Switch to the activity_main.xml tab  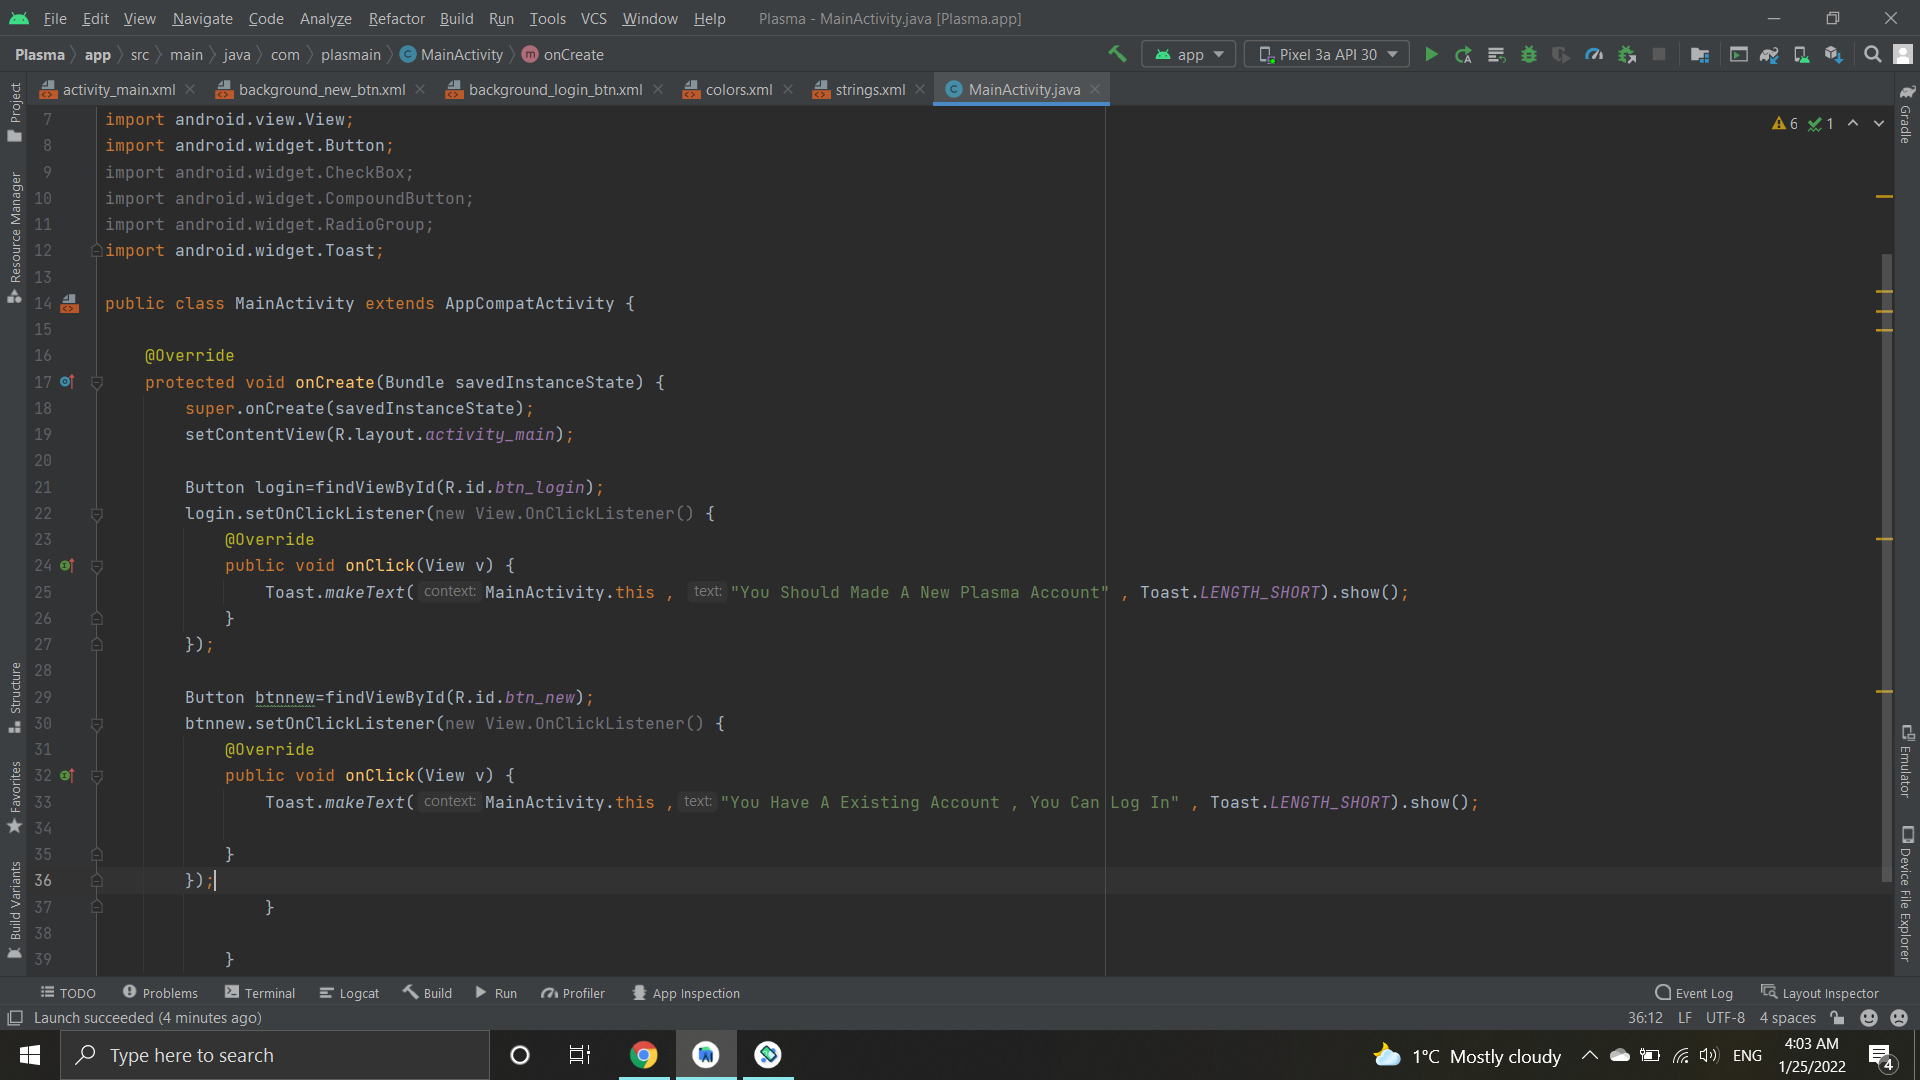tap(118, 89)
